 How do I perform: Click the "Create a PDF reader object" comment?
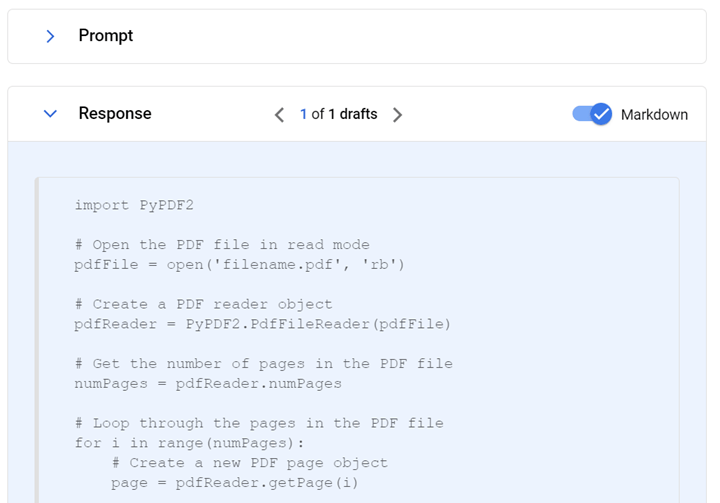[204, 304]
